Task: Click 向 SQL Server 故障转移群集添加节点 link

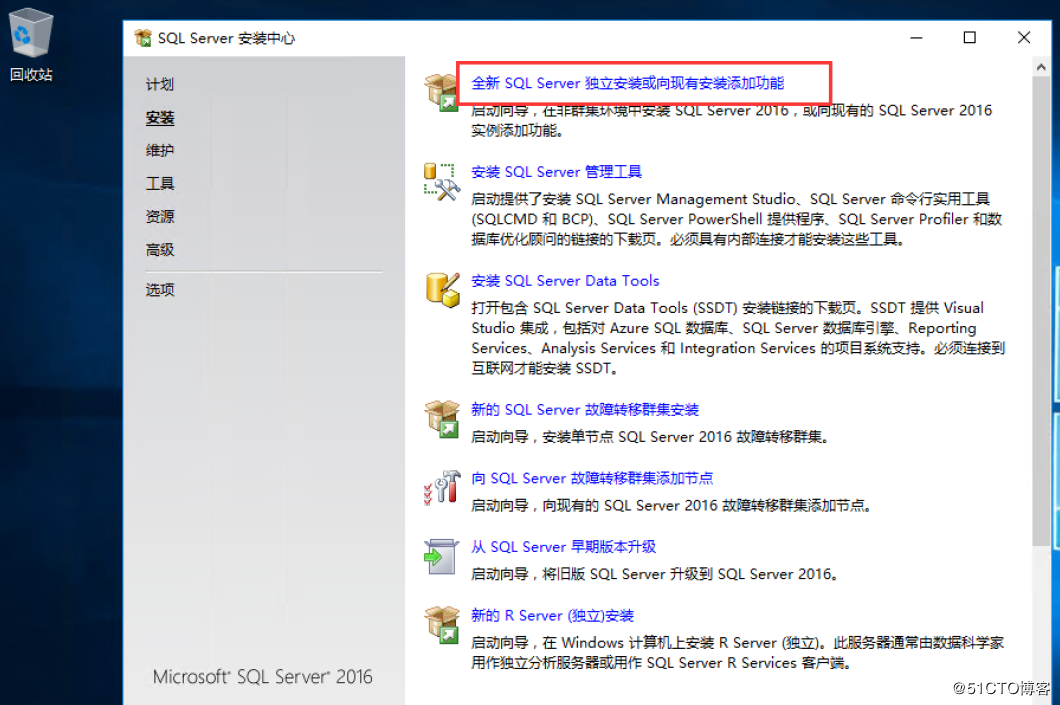Action: click(x=592, y=478)
